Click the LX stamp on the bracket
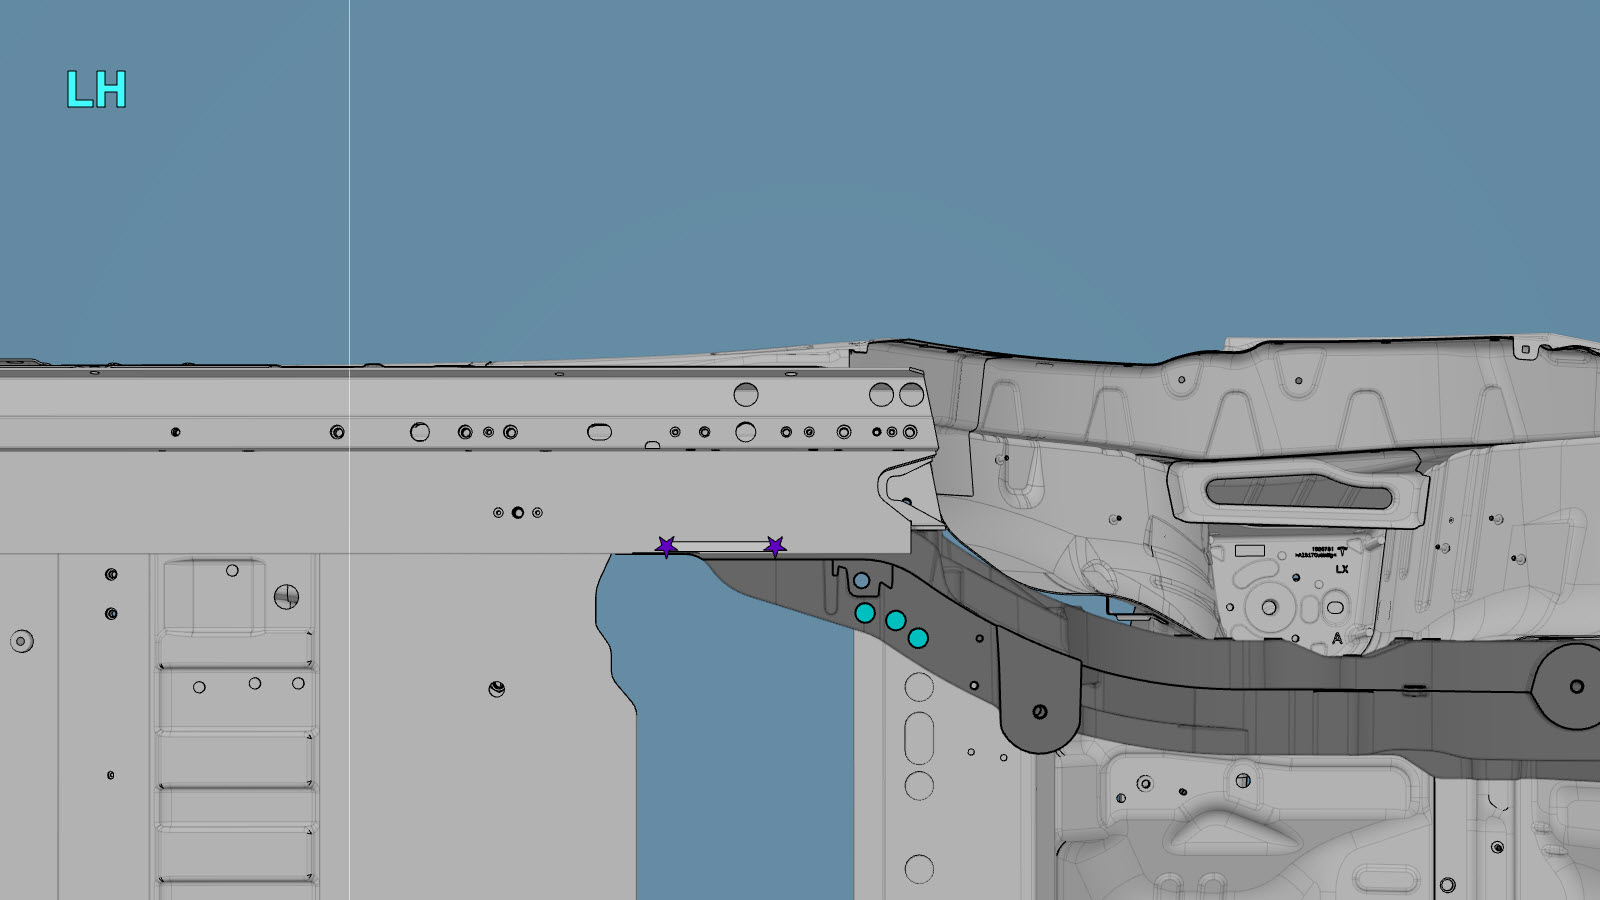The height and width of the screenshot is (900, 1600). coord(1341,569)
